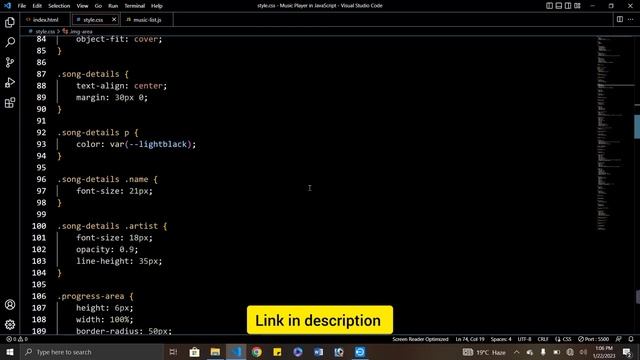
Task: Open the Extensions view
Action: pyautogui.click(x=10, y=102)
